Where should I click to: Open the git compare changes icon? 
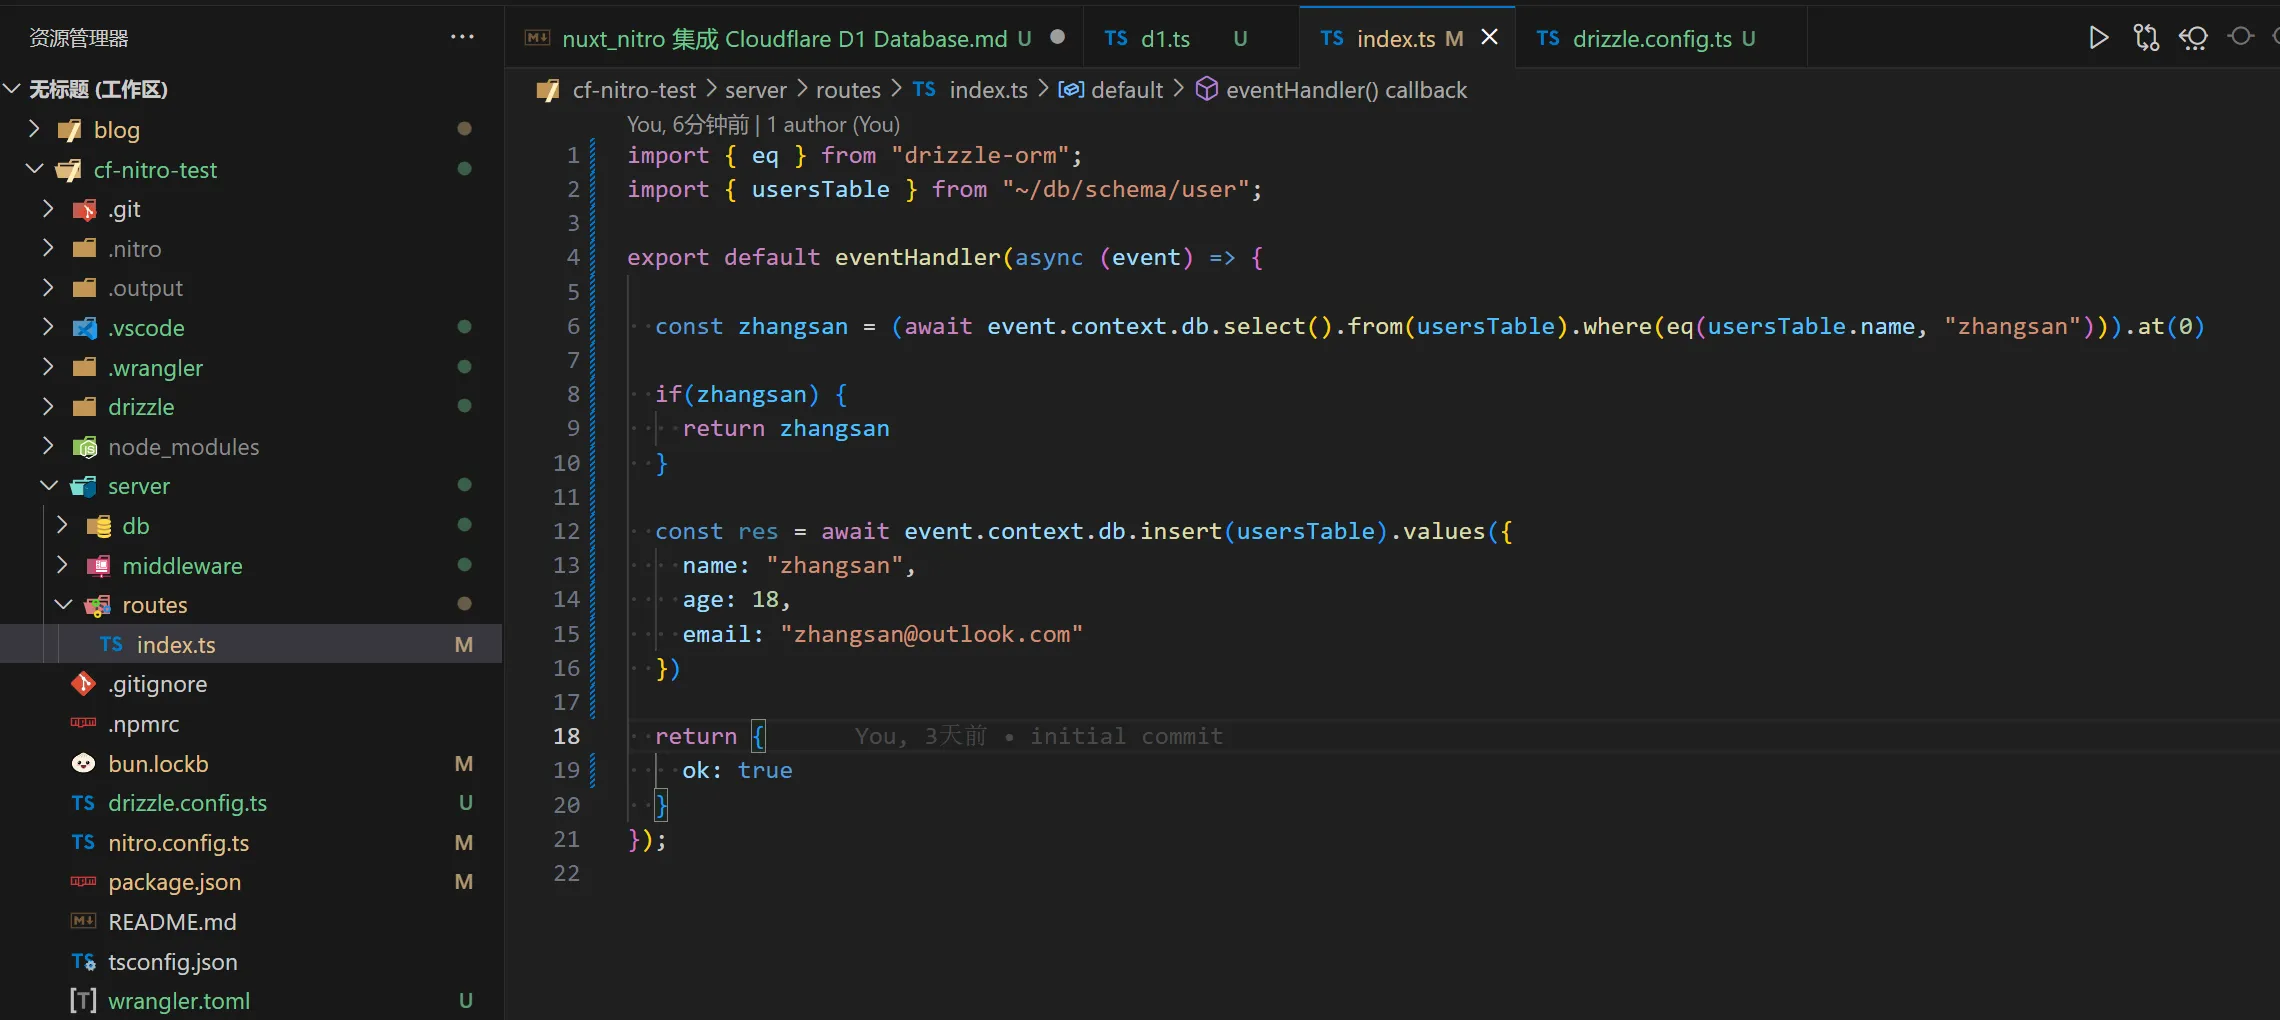click(x=2146, y=37)
